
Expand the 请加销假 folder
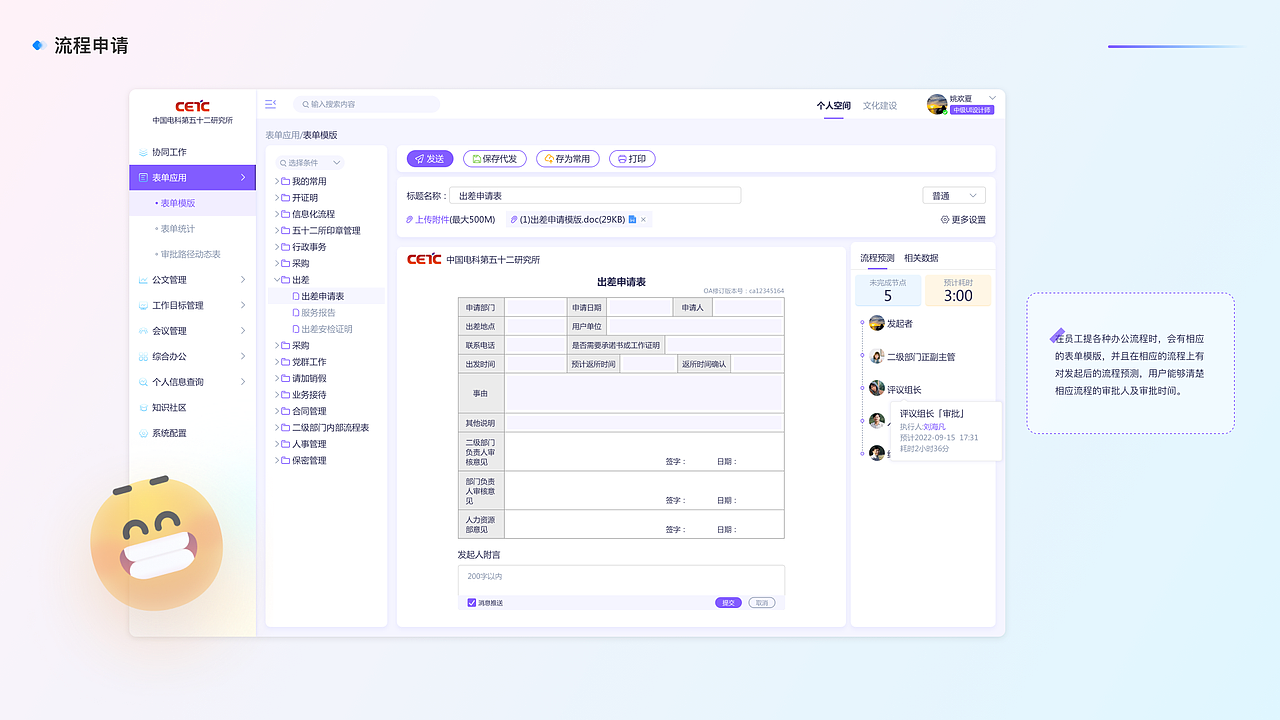pyautogui.click(x=277, y=378)
